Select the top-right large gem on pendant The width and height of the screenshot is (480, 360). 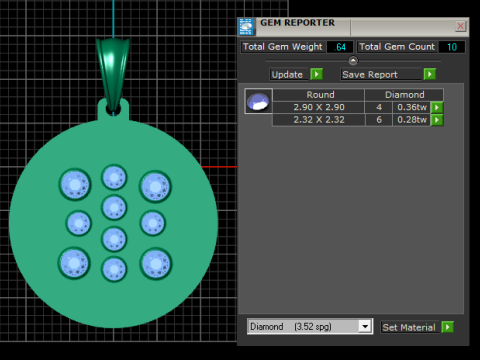coord(155,186)
